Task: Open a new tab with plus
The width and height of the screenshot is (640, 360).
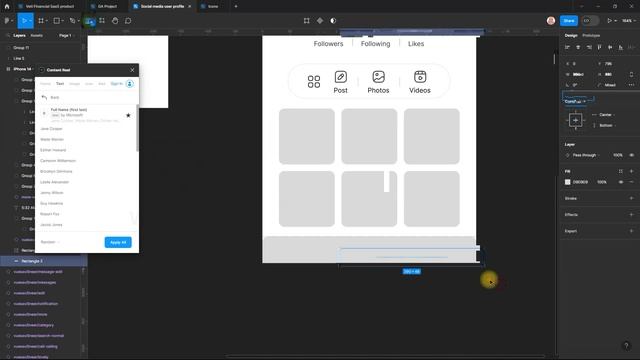Action: tap(236, 6)
